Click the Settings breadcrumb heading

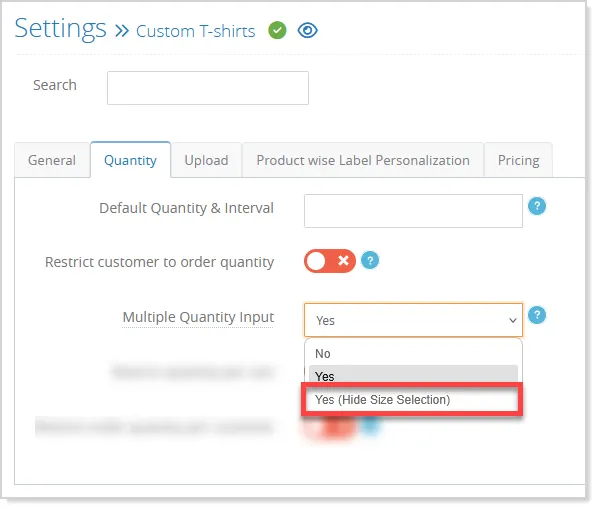pyautogui.click(x=61, y=29)
